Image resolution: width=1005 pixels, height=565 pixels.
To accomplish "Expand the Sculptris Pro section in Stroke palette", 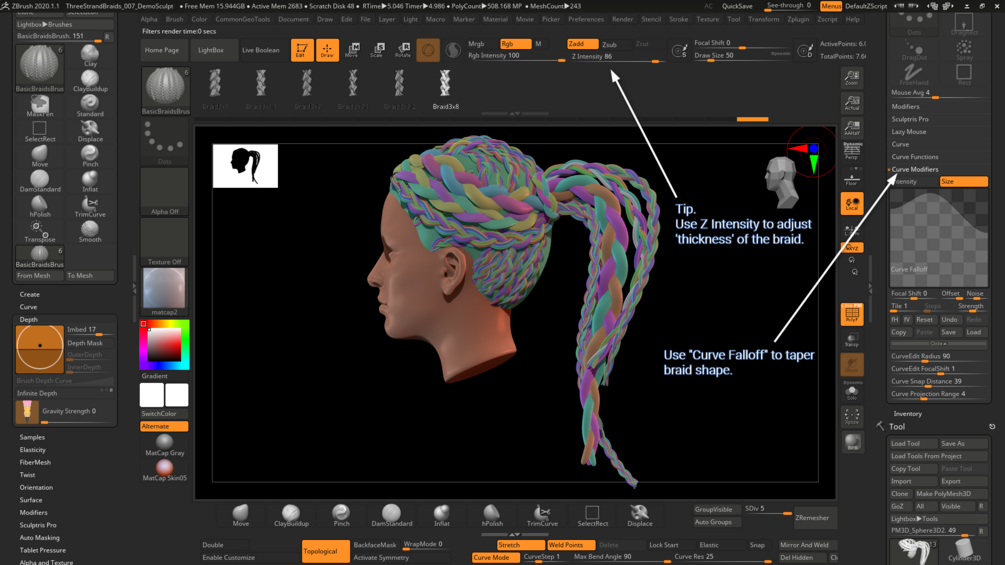I will (909, 119).
